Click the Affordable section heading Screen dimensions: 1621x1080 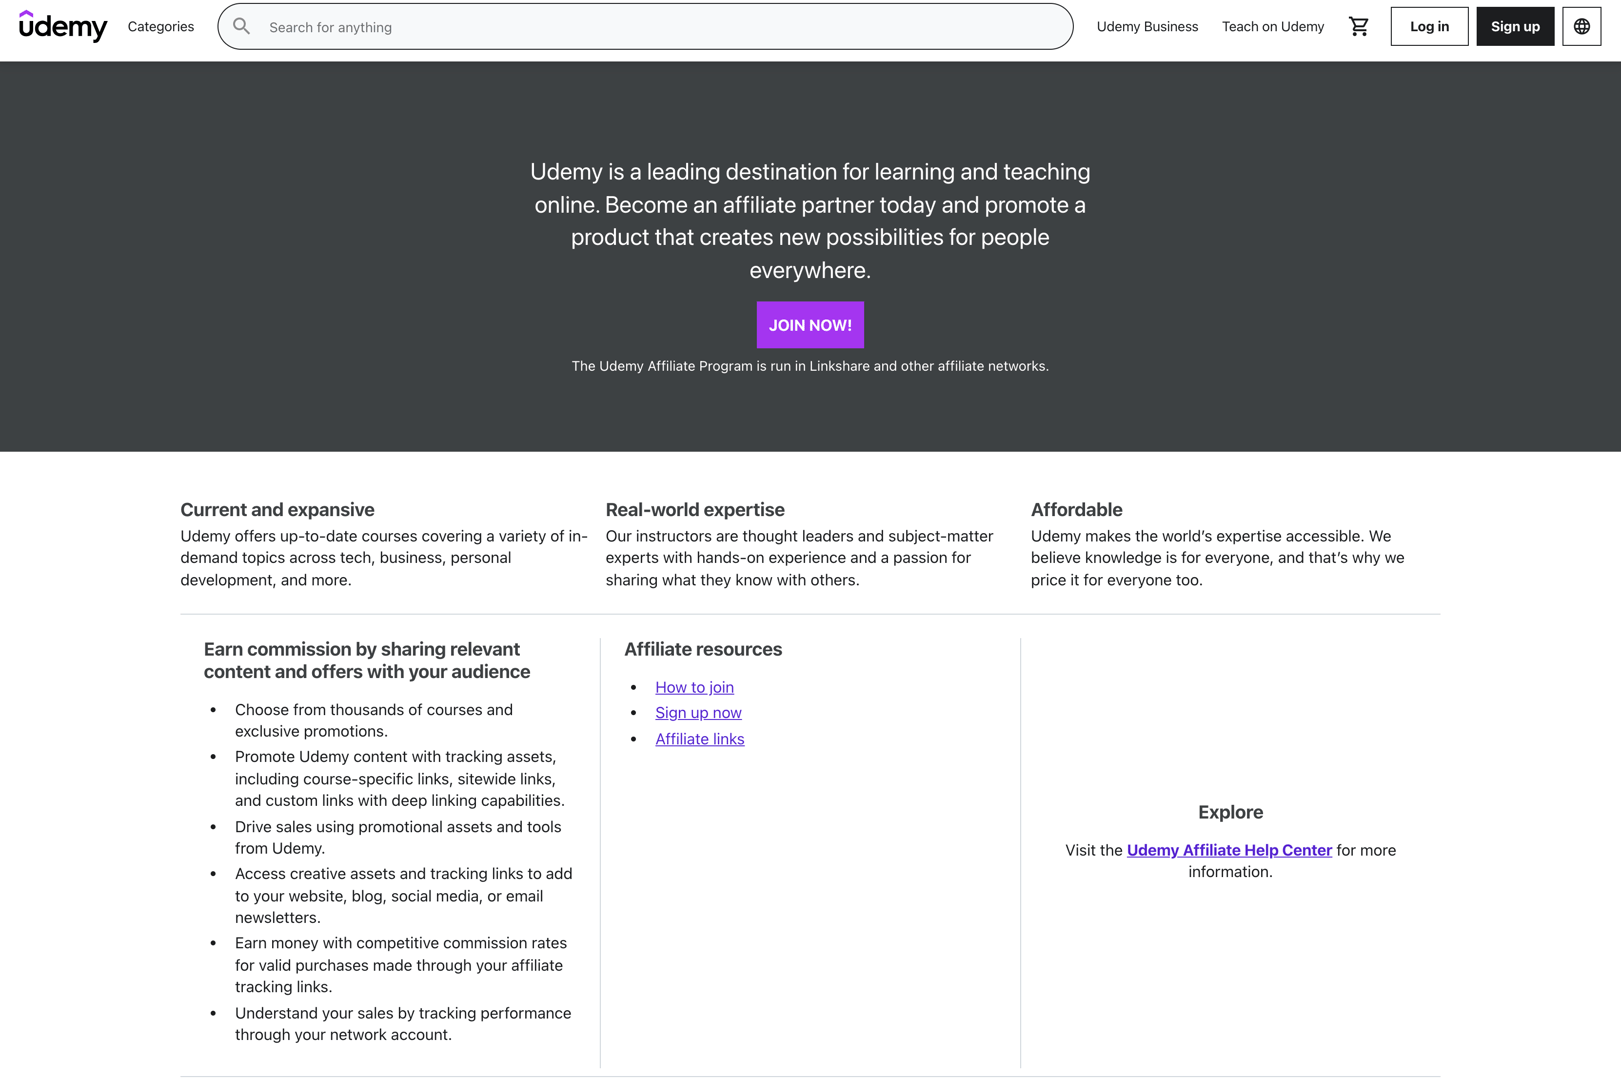pos(1077,509)
